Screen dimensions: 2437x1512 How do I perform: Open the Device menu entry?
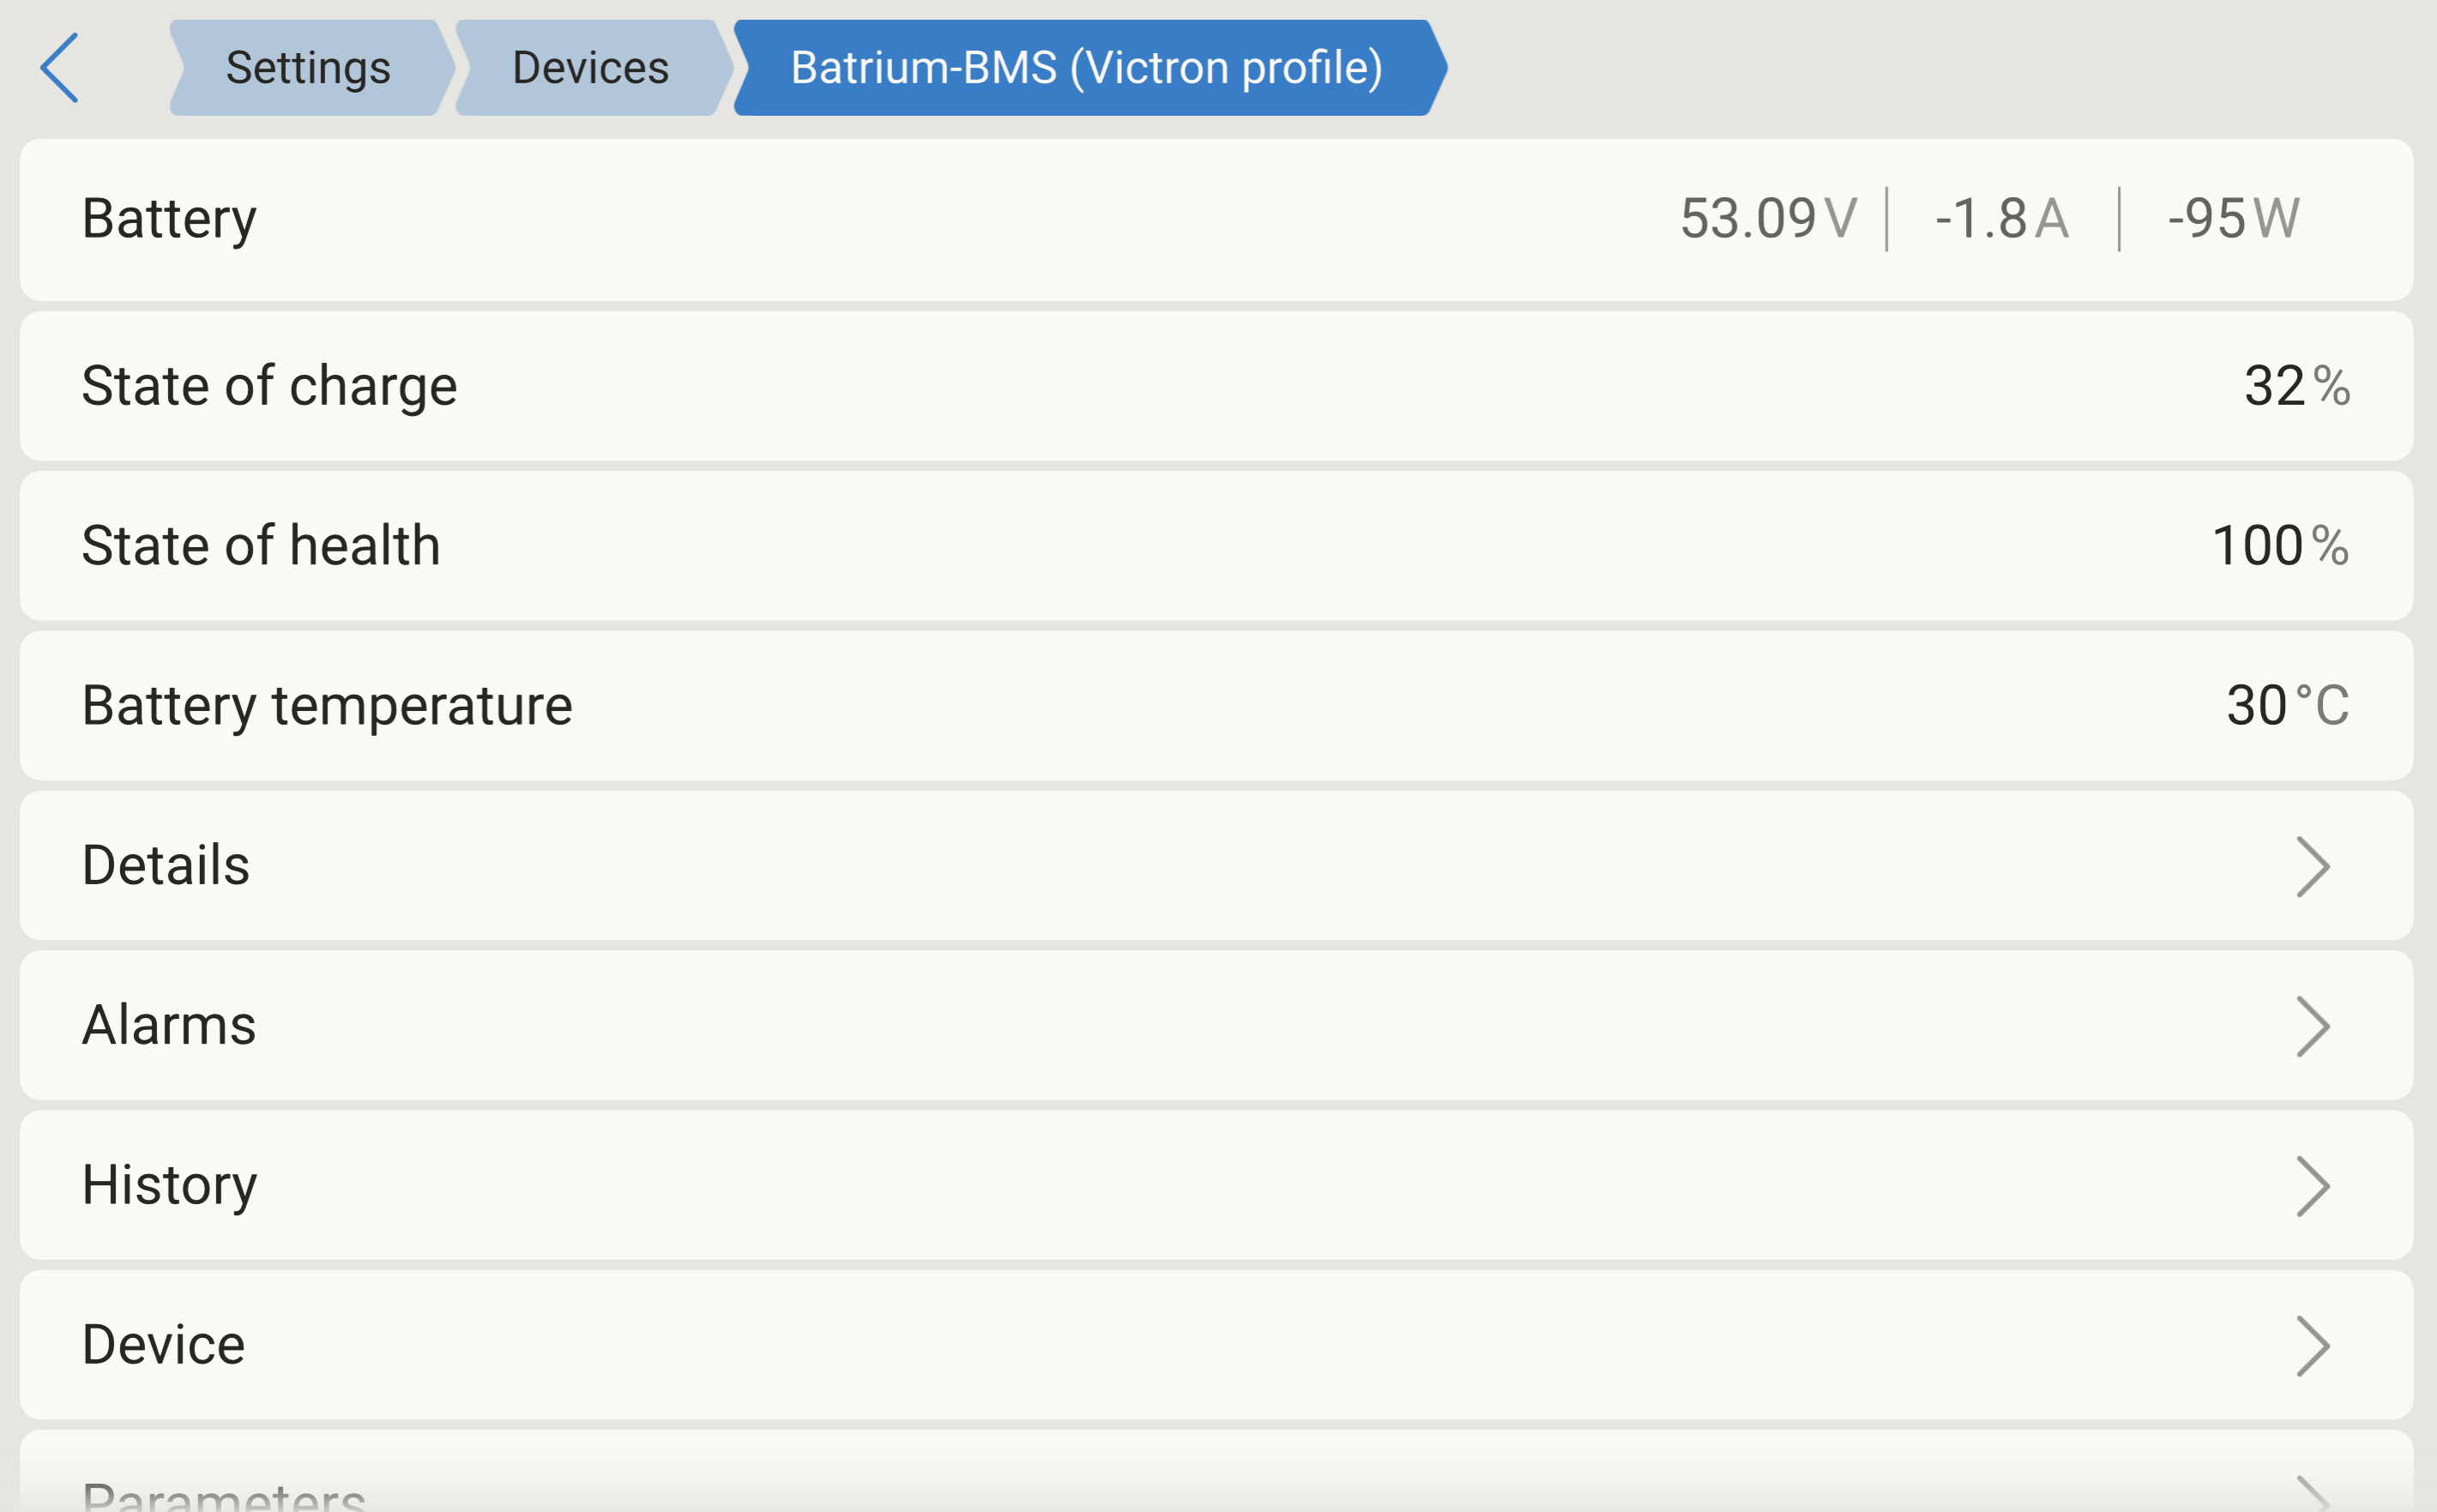164,1346
